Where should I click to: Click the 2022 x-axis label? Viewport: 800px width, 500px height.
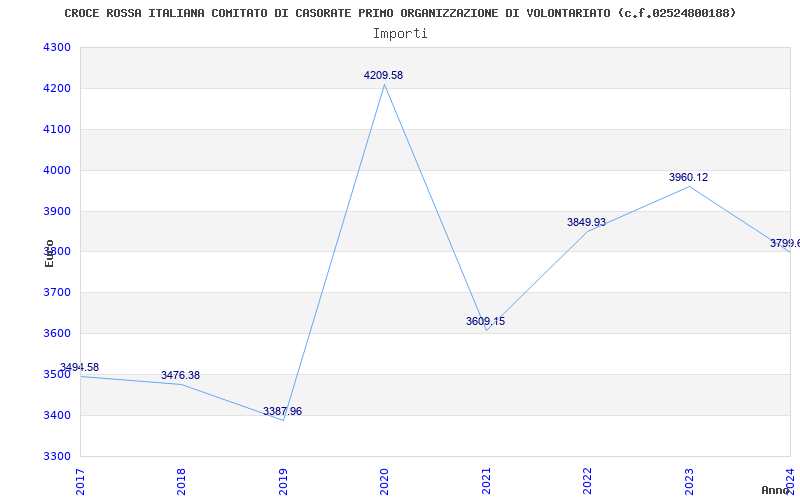[587, 482]
